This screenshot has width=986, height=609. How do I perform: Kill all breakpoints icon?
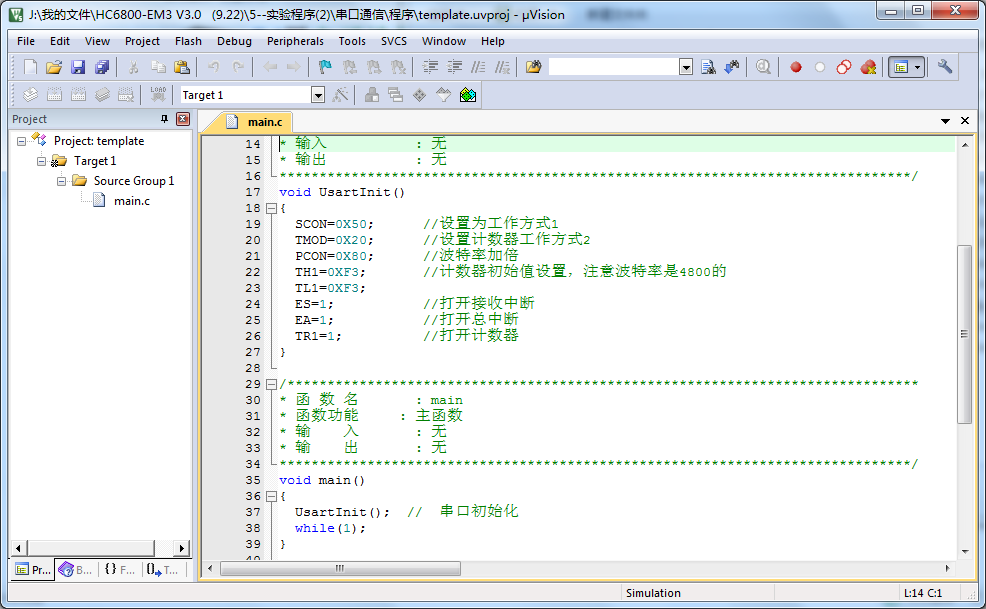(868, 67)
